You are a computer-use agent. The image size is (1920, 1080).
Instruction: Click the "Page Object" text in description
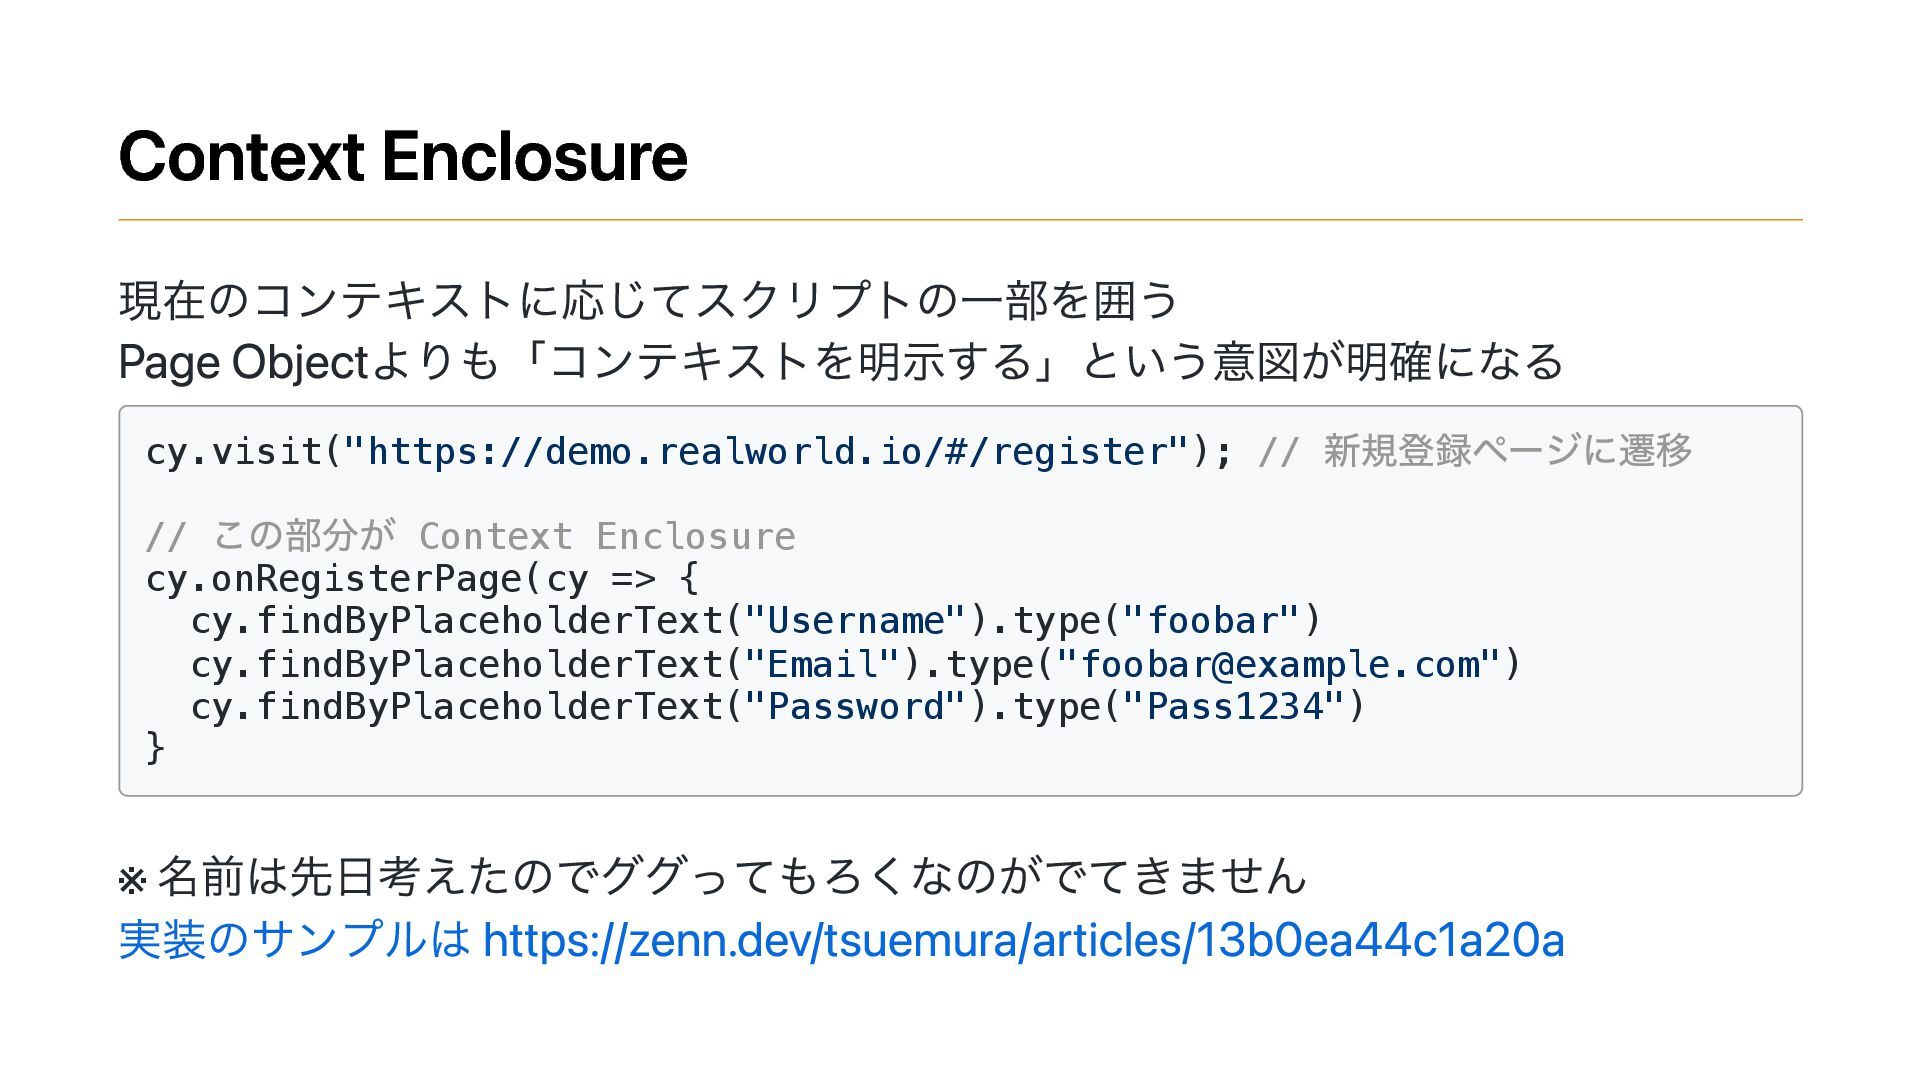pyautogui.click(x=243, y=362)
